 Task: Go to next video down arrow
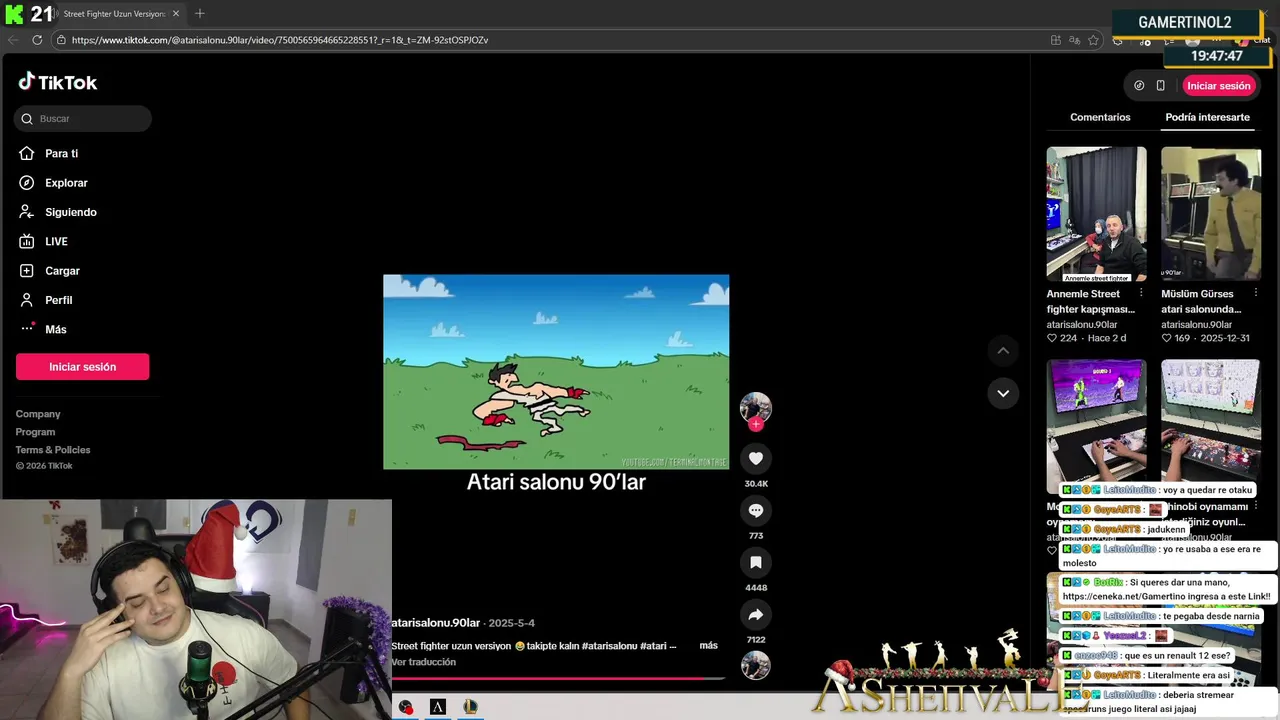[1003, 394]
